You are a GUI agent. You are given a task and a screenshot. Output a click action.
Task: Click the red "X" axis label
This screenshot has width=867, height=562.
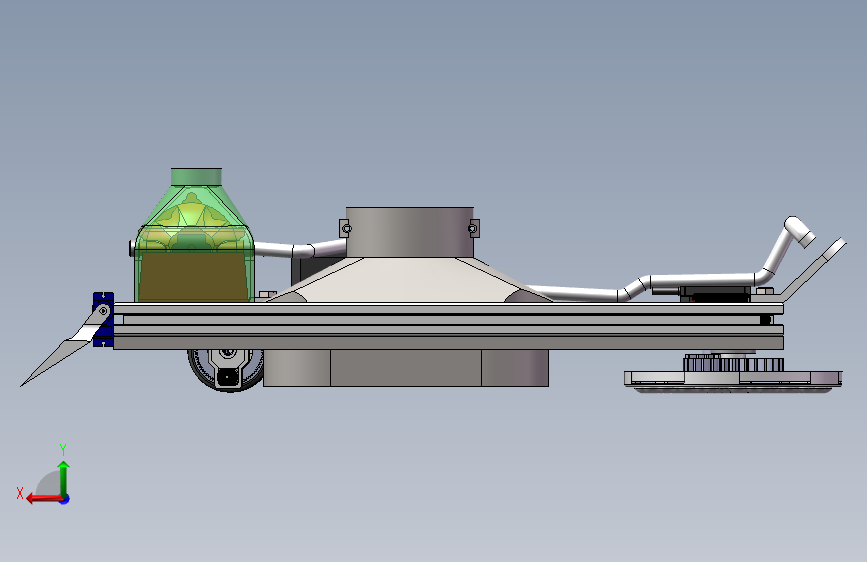(20, 493)
